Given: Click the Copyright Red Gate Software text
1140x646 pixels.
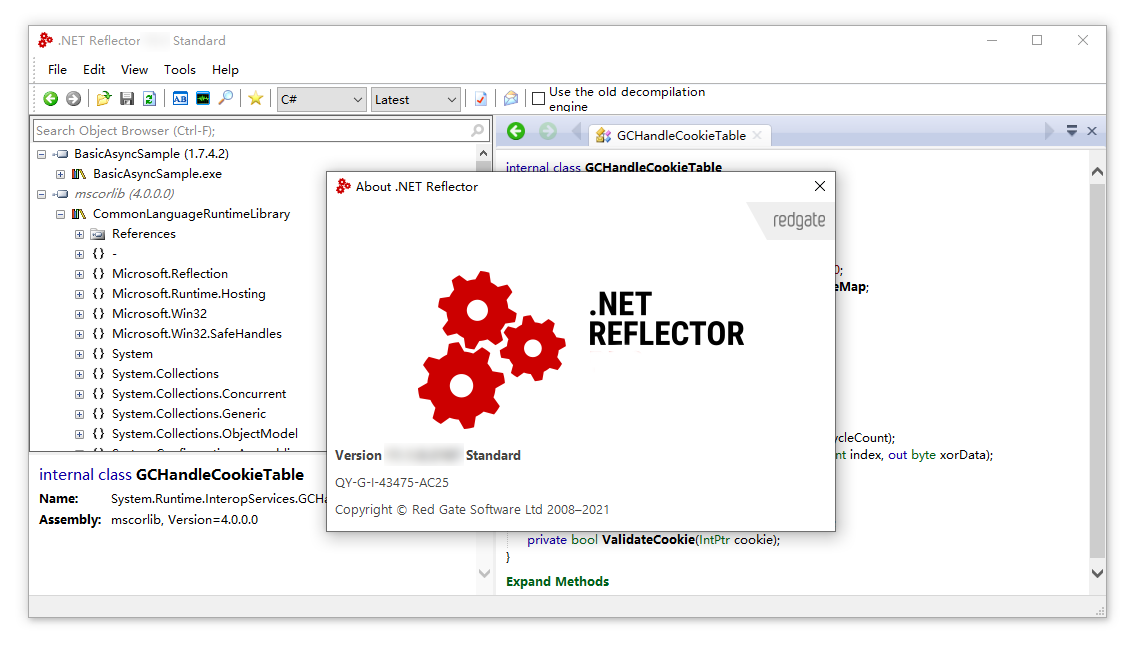Looking at the screenshot, I should click(x=472, y=509).
